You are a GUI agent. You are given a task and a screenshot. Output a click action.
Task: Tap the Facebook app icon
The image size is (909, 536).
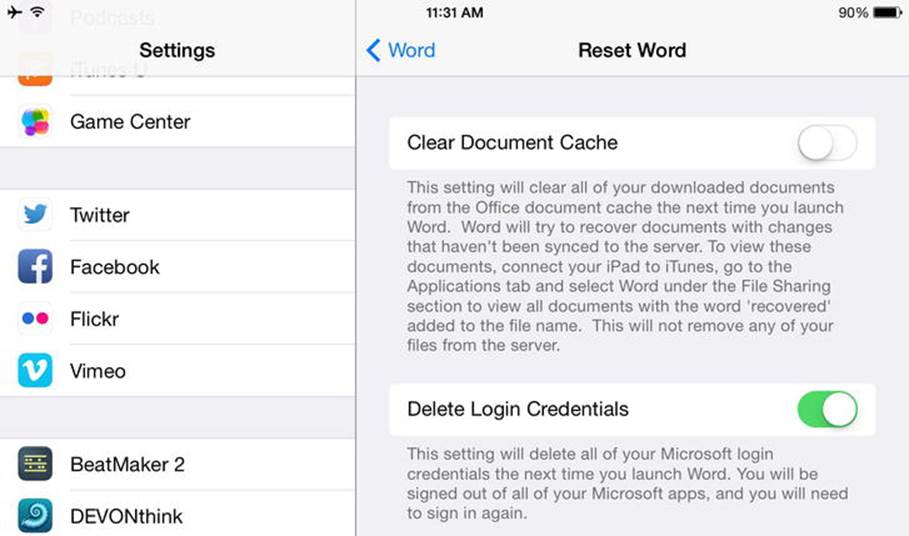35,267
